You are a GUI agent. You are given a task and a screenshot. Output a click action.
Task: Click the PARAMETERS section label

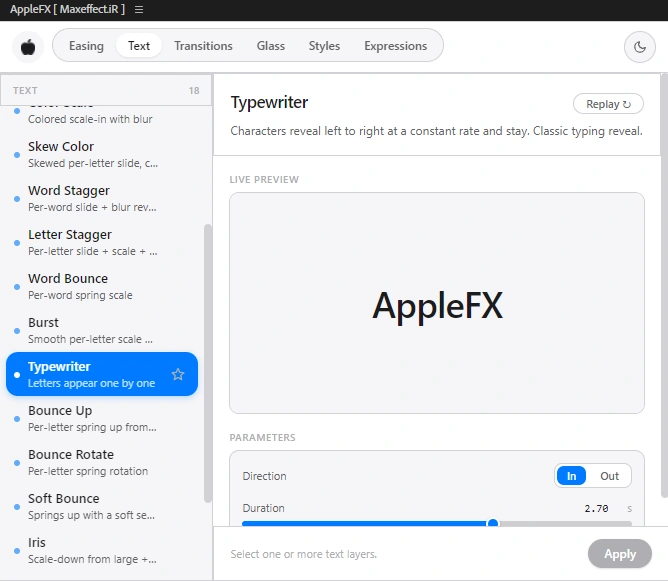coord(262,437)
